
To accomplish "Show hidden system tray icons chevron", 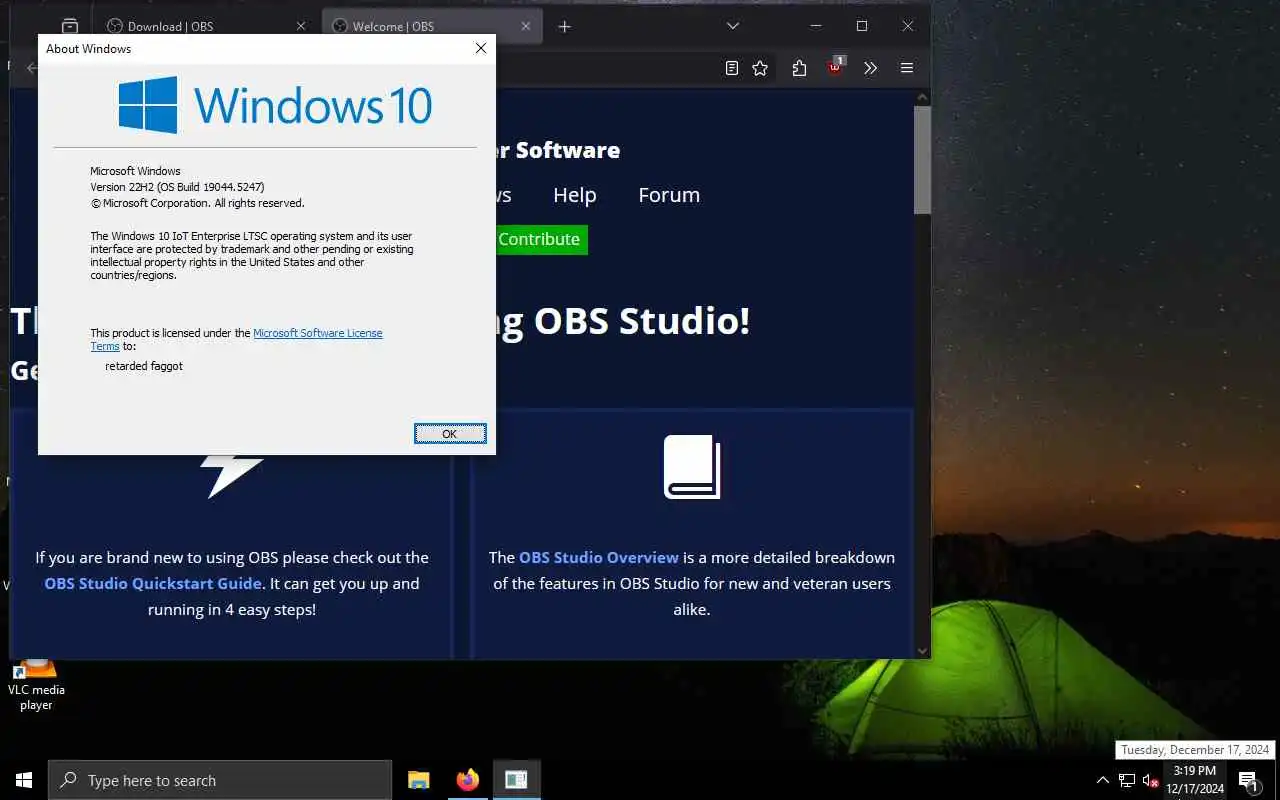I will click(x=1103, y=780).
